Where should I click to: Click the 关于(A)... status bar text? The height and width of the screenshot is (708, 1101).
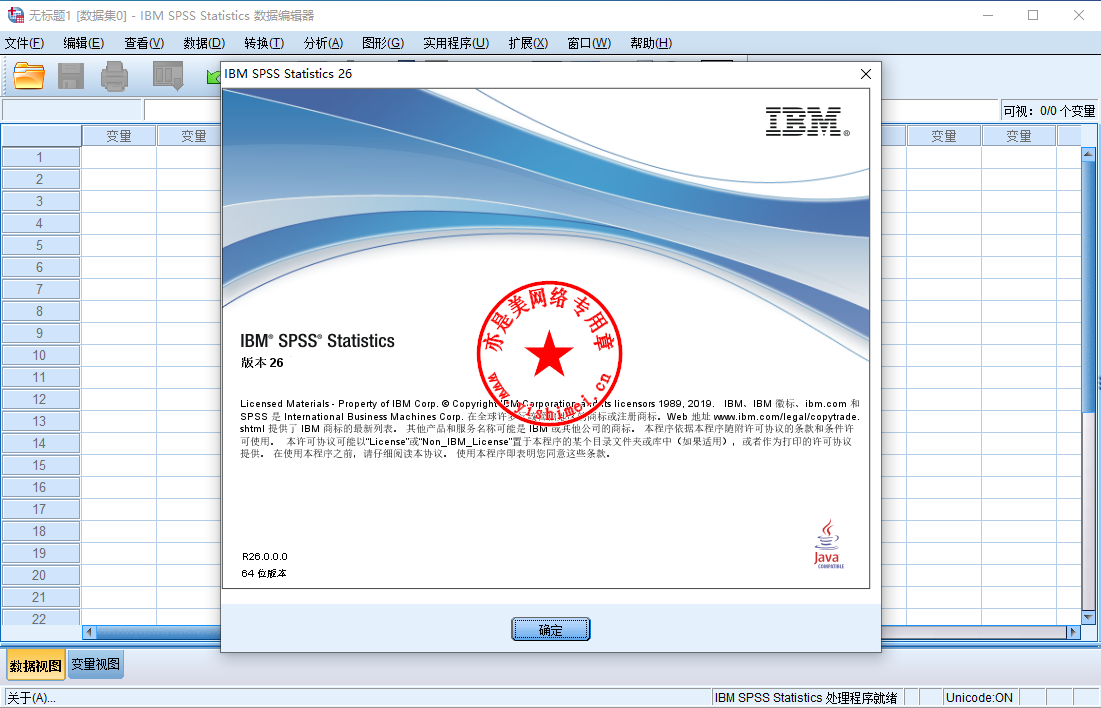click(x=32, y=697)
